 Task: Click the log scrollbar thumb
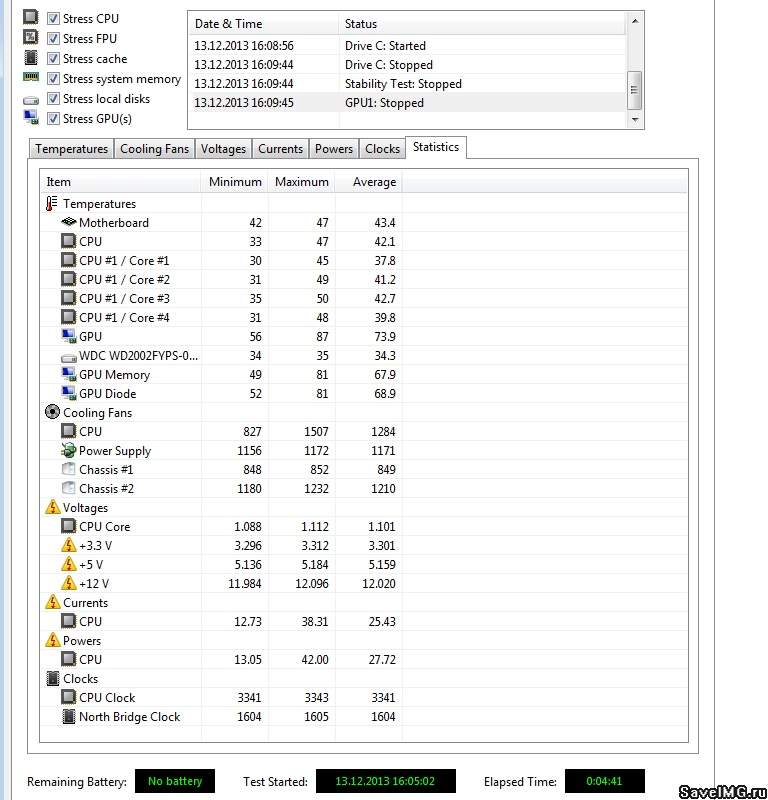point(634,90)
